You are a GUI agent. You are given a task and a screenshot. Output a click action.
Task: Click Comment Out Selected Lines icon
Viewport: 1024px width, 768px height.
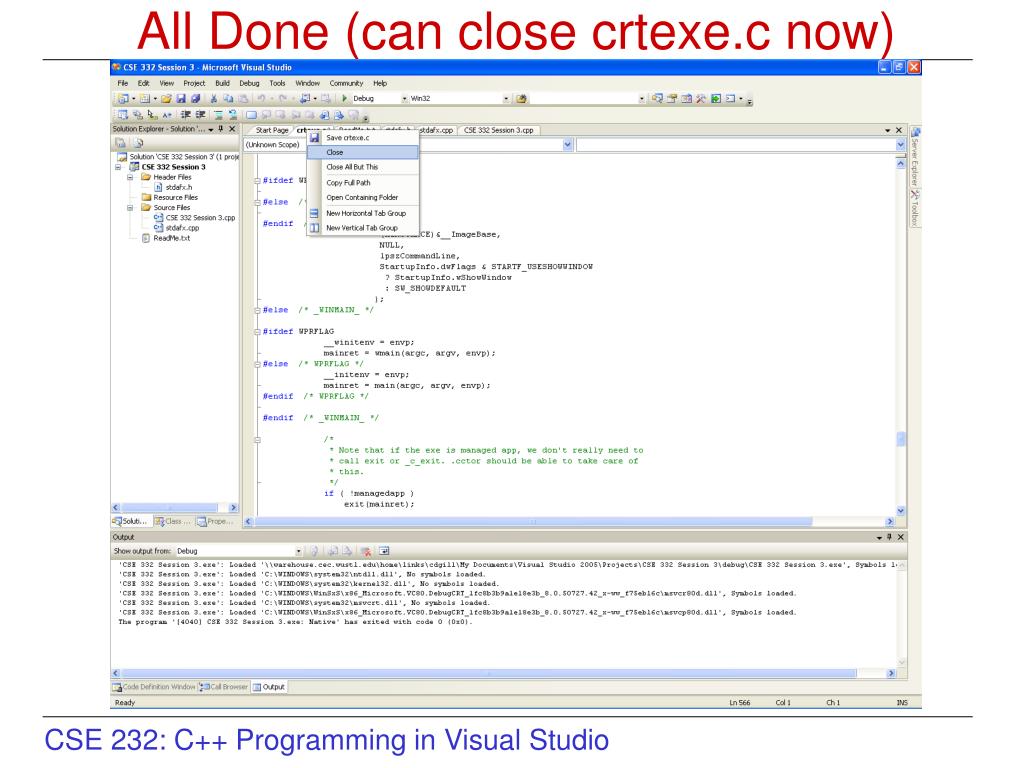point(218,115)
